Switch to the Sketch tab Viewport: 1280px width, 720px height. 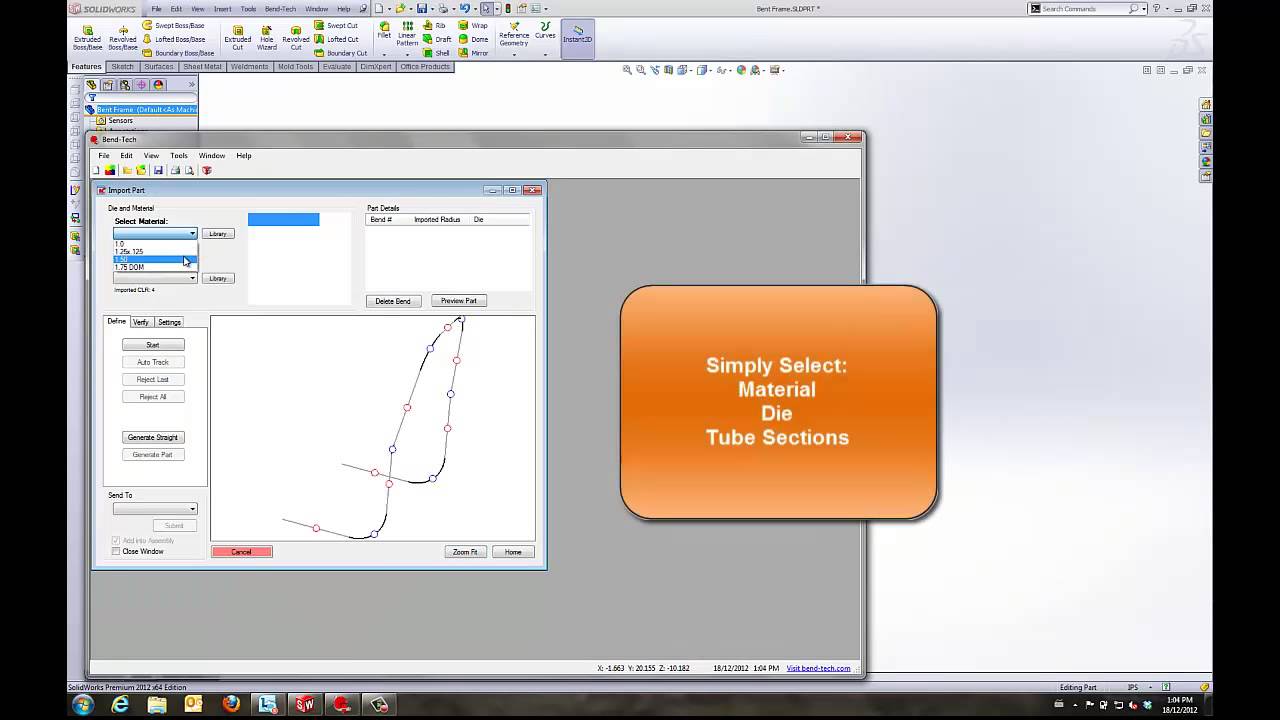point(122,67)
